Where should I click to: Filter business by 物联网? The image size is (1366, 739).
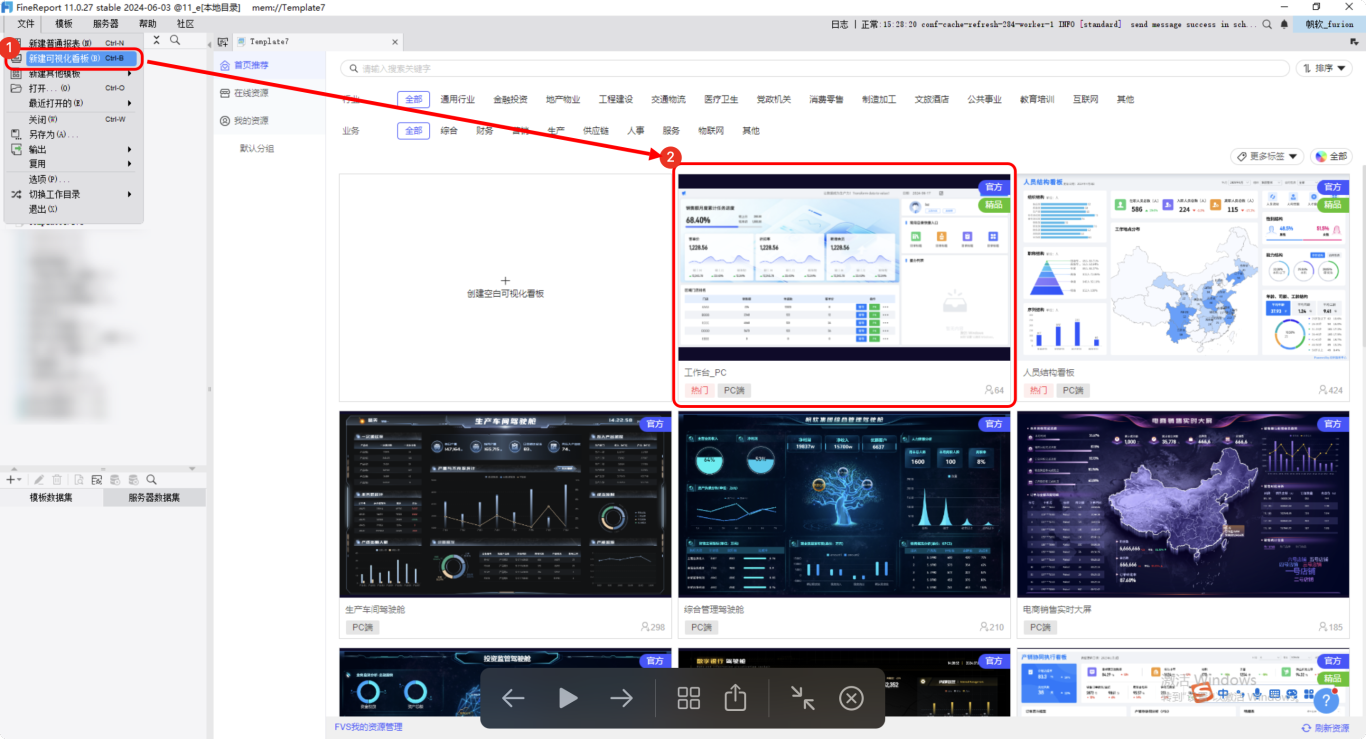(710, 130)
